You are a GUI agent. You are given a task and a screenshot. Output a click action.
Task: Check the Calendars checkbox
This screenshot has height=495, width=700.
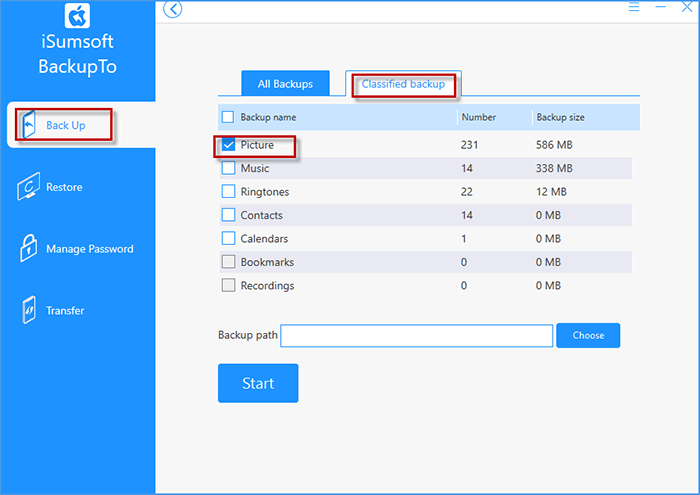228,238
